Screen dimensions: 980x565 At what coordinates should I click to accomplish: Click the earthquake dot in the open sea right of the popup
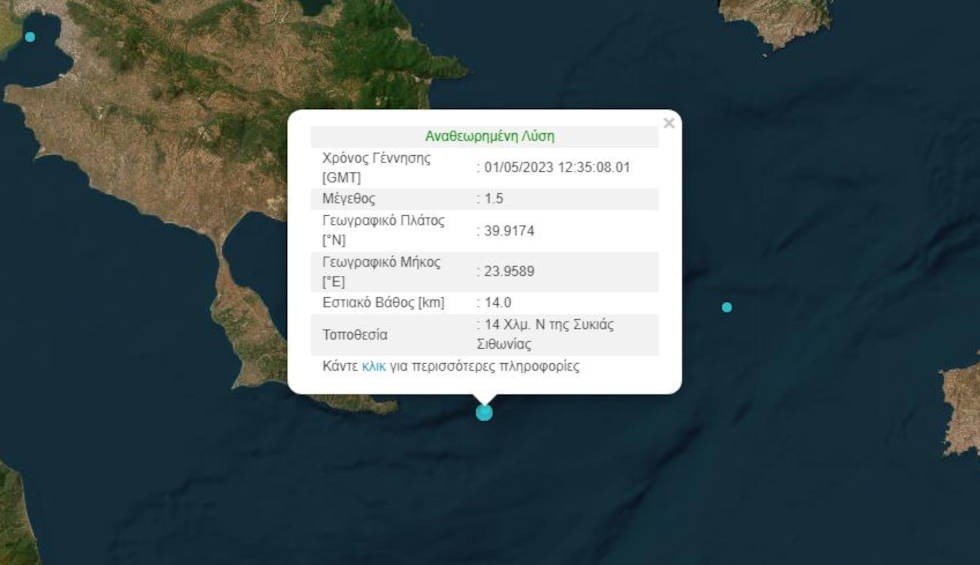(727, 307)
